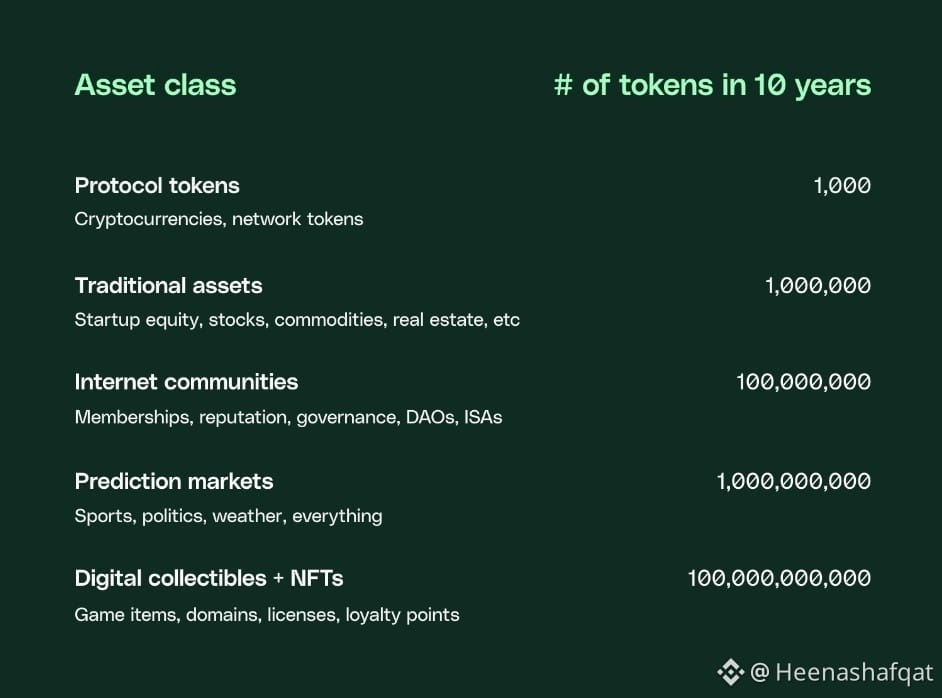Select the 'Prediction markets' row title

point(174,481)
